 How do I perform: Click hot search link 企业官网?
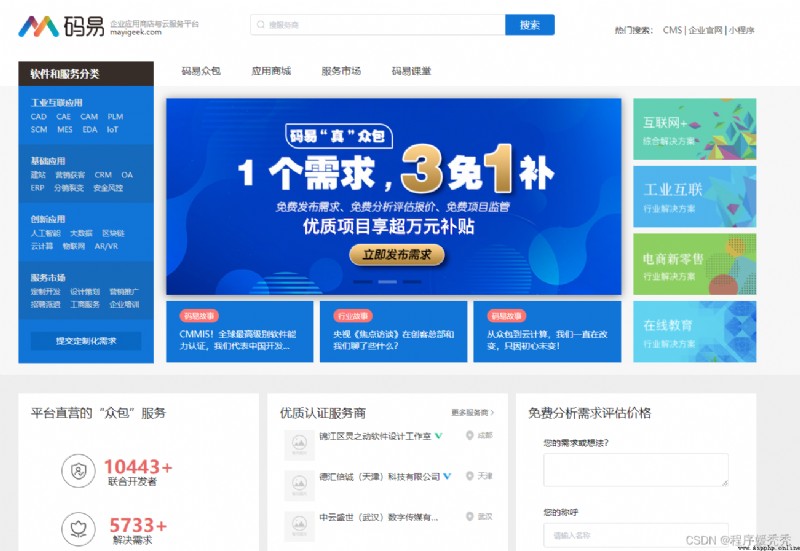point(706,30)
